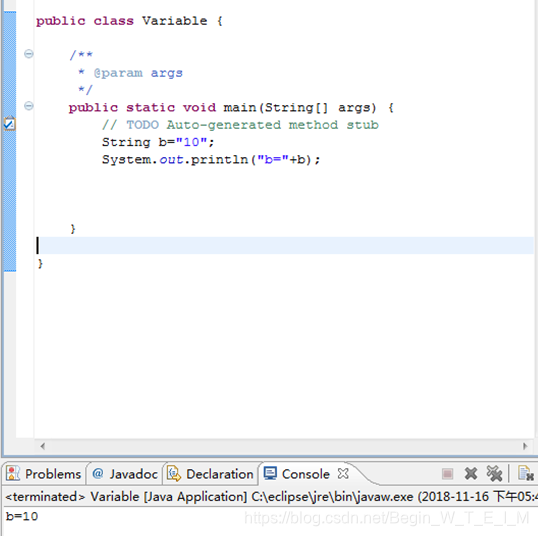Click the '@param args' comment text
The width and height of the screenshot is (538, 536).
coord(138,73)
